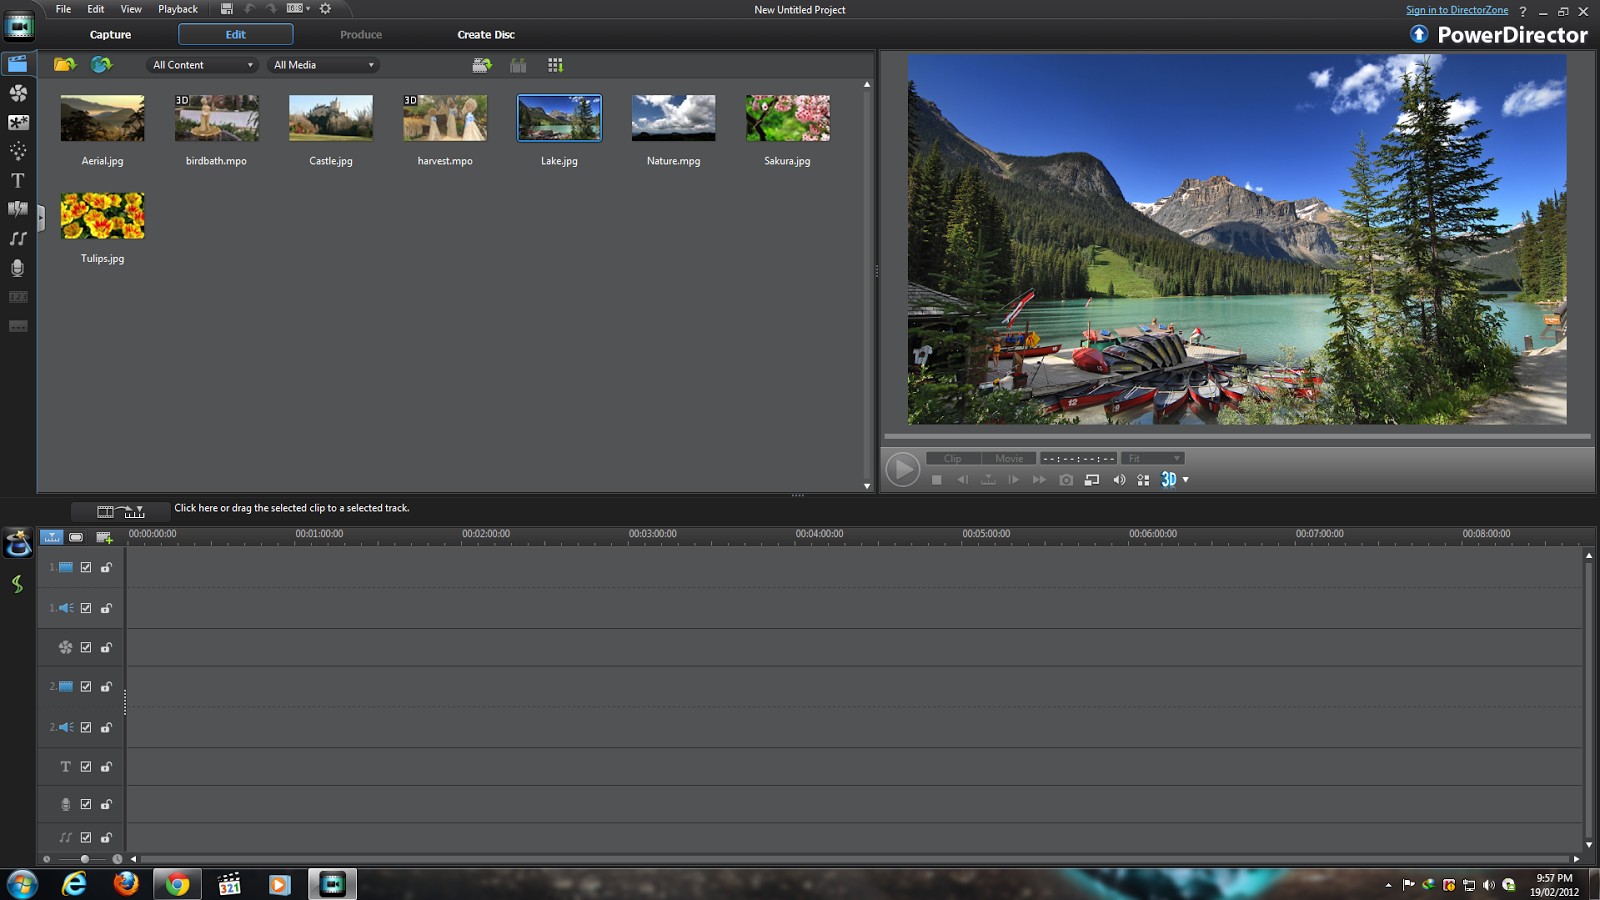Open the All Media filter dropdown
Image resolution: width=1600 pixels, height=900 pixels.
[323, 65]
